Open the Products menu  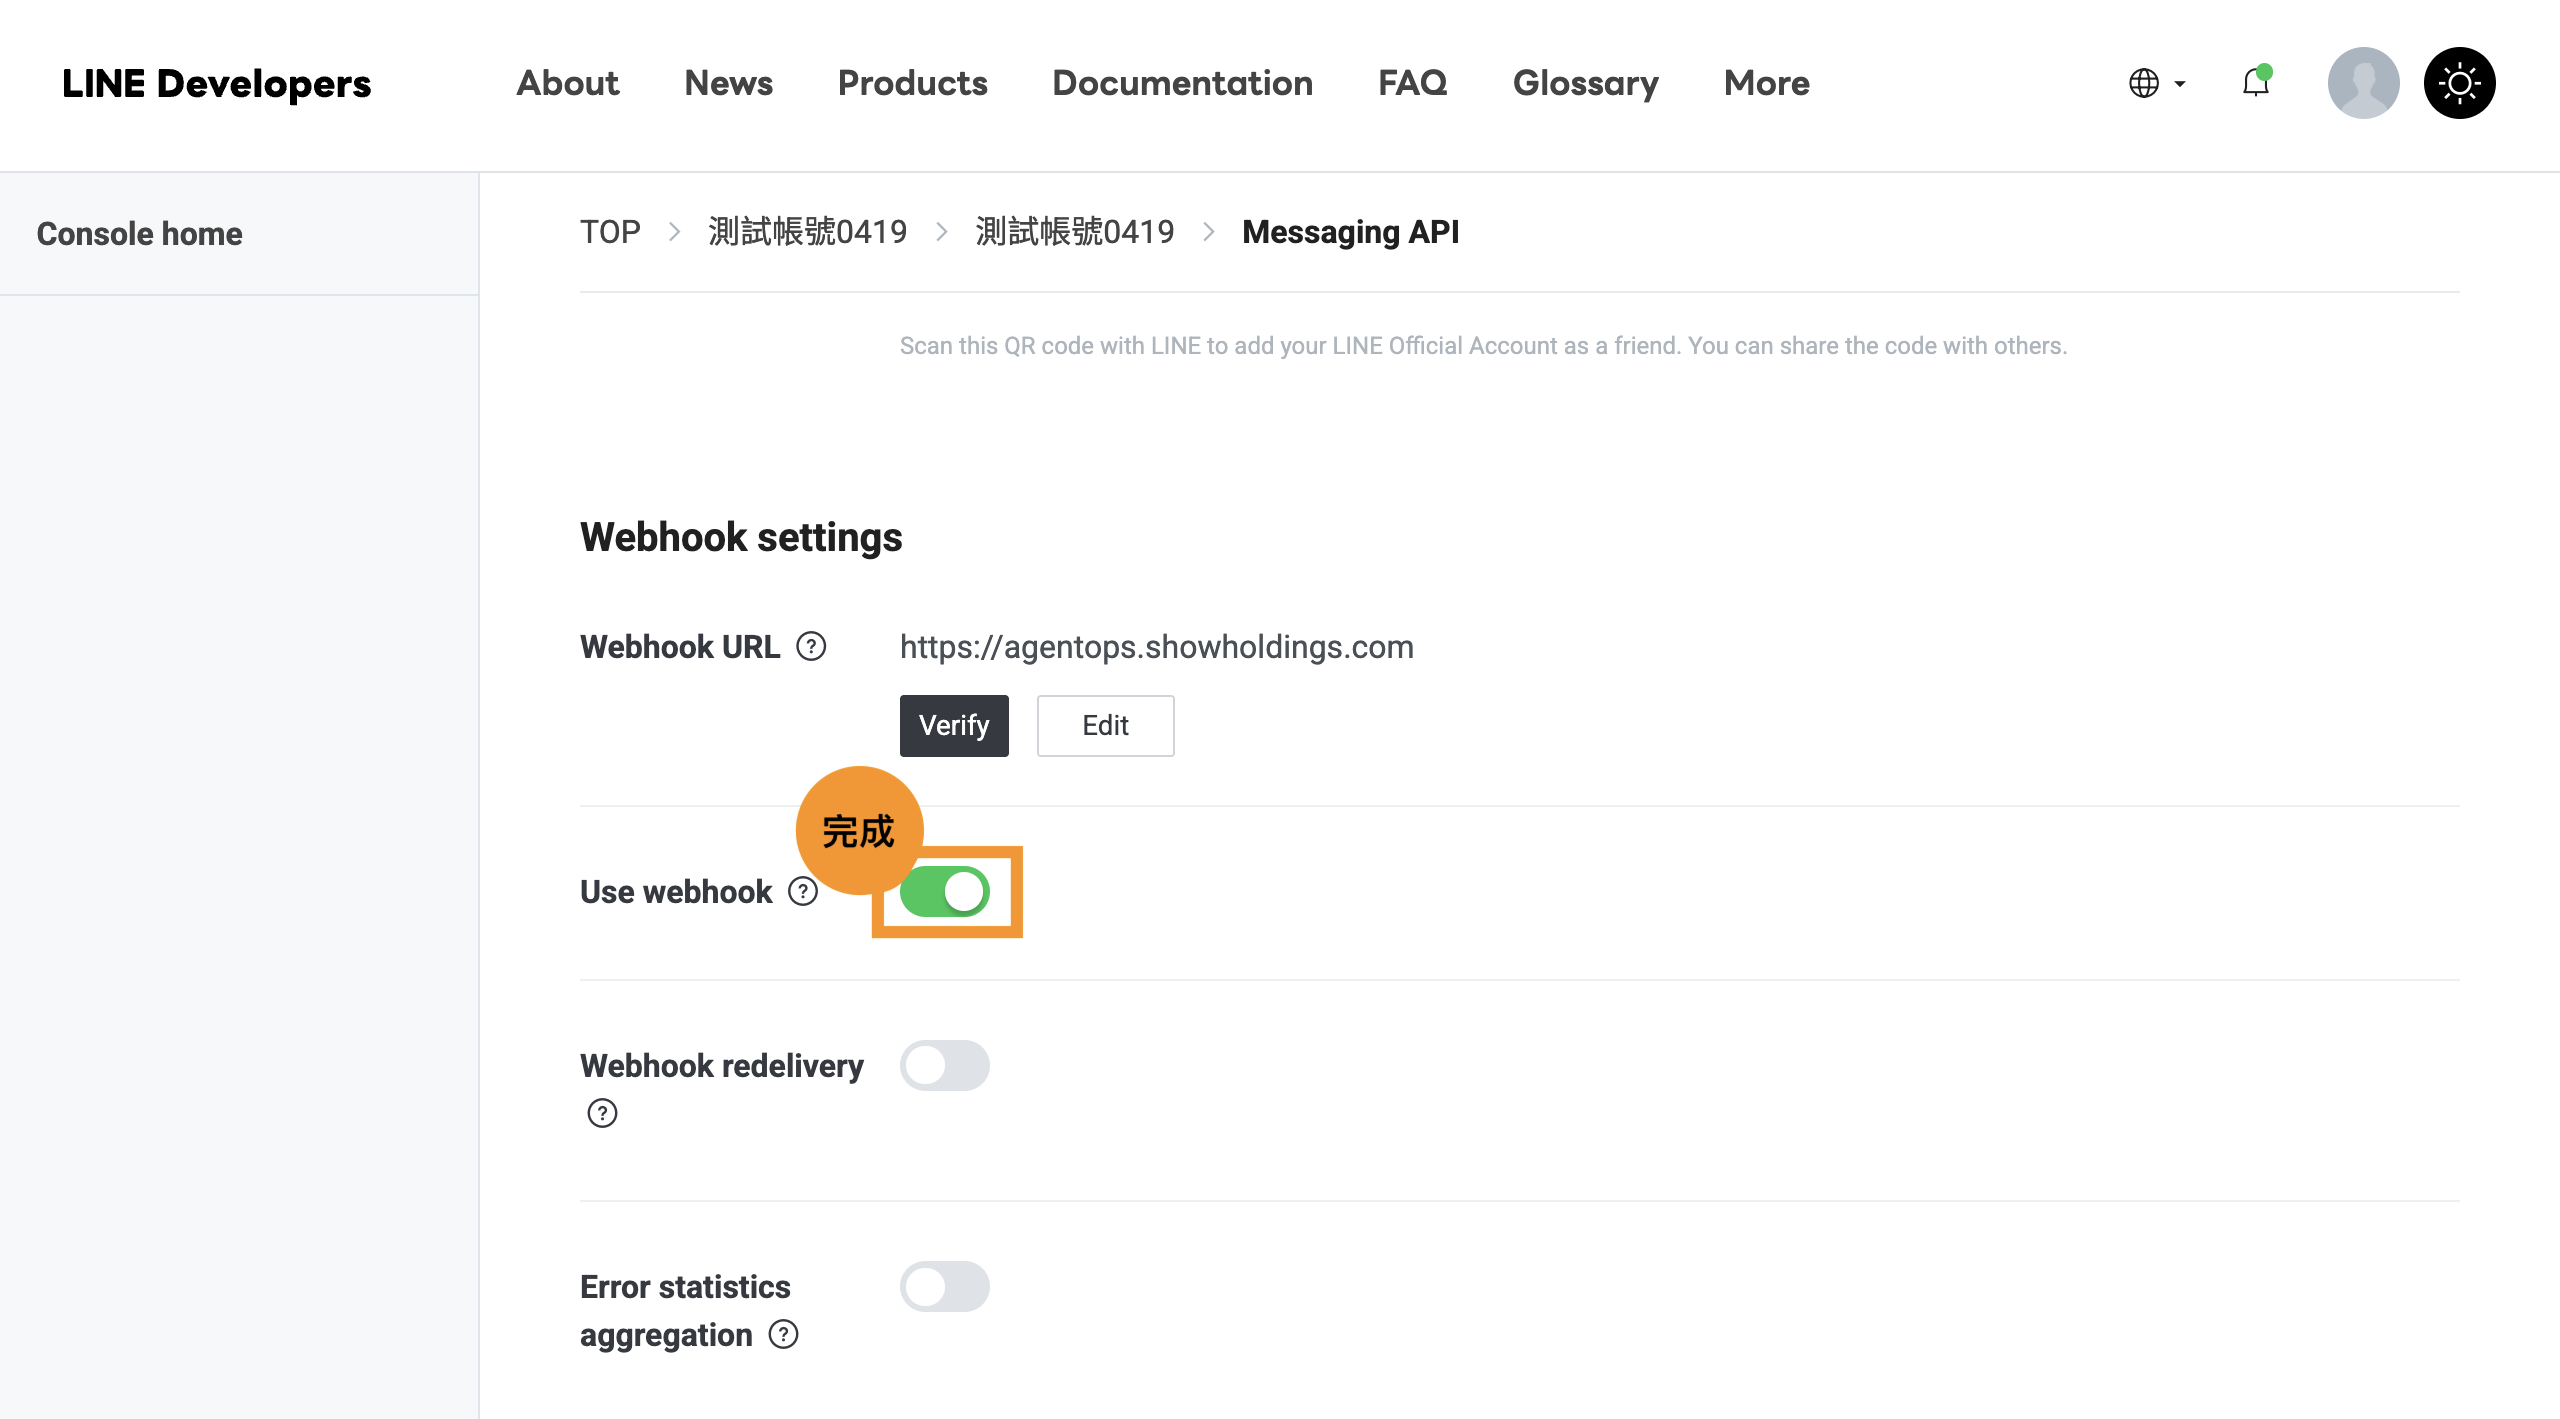pyautogui.click(x=913, y=83)
